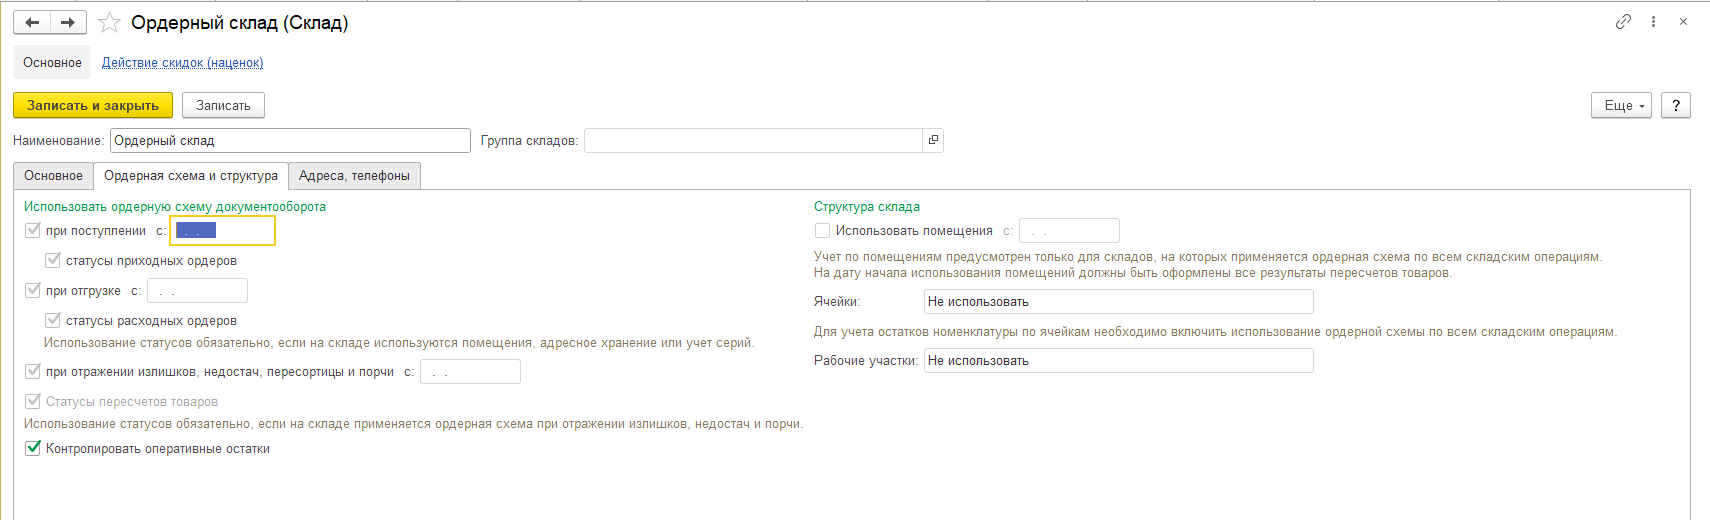This screenshot has height=520, width=1710.
Task: Open the three-dot window menu
Action: tap(1653, 21)
